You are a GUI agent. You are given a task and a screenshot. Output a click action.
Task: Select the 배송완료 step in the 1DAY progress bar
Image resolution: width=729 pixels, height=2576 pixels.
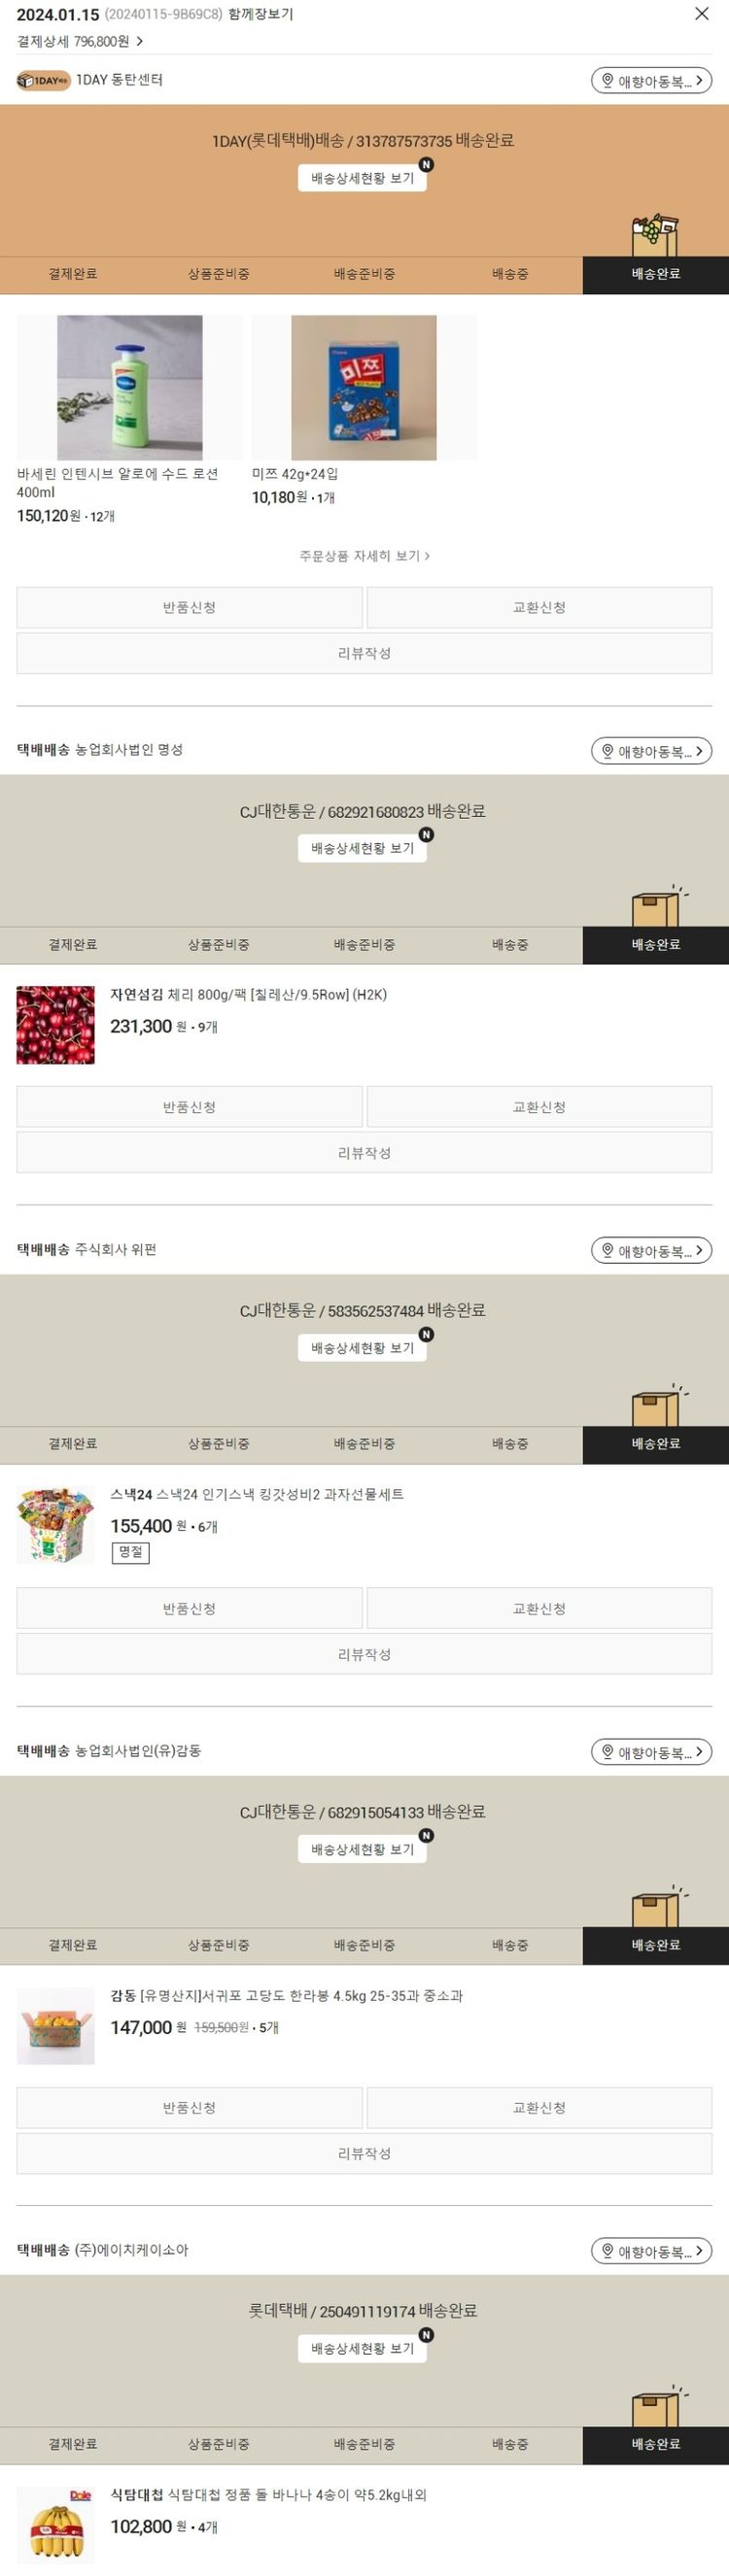(x=656, y=274)
